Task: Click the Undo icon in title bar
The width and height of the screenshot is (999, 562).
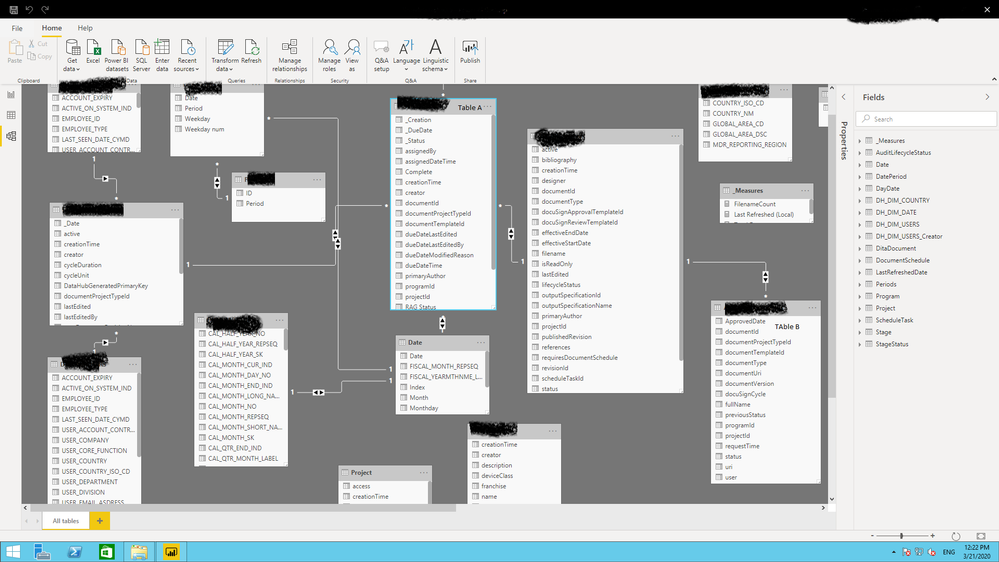Action: [x=29, y=10]
